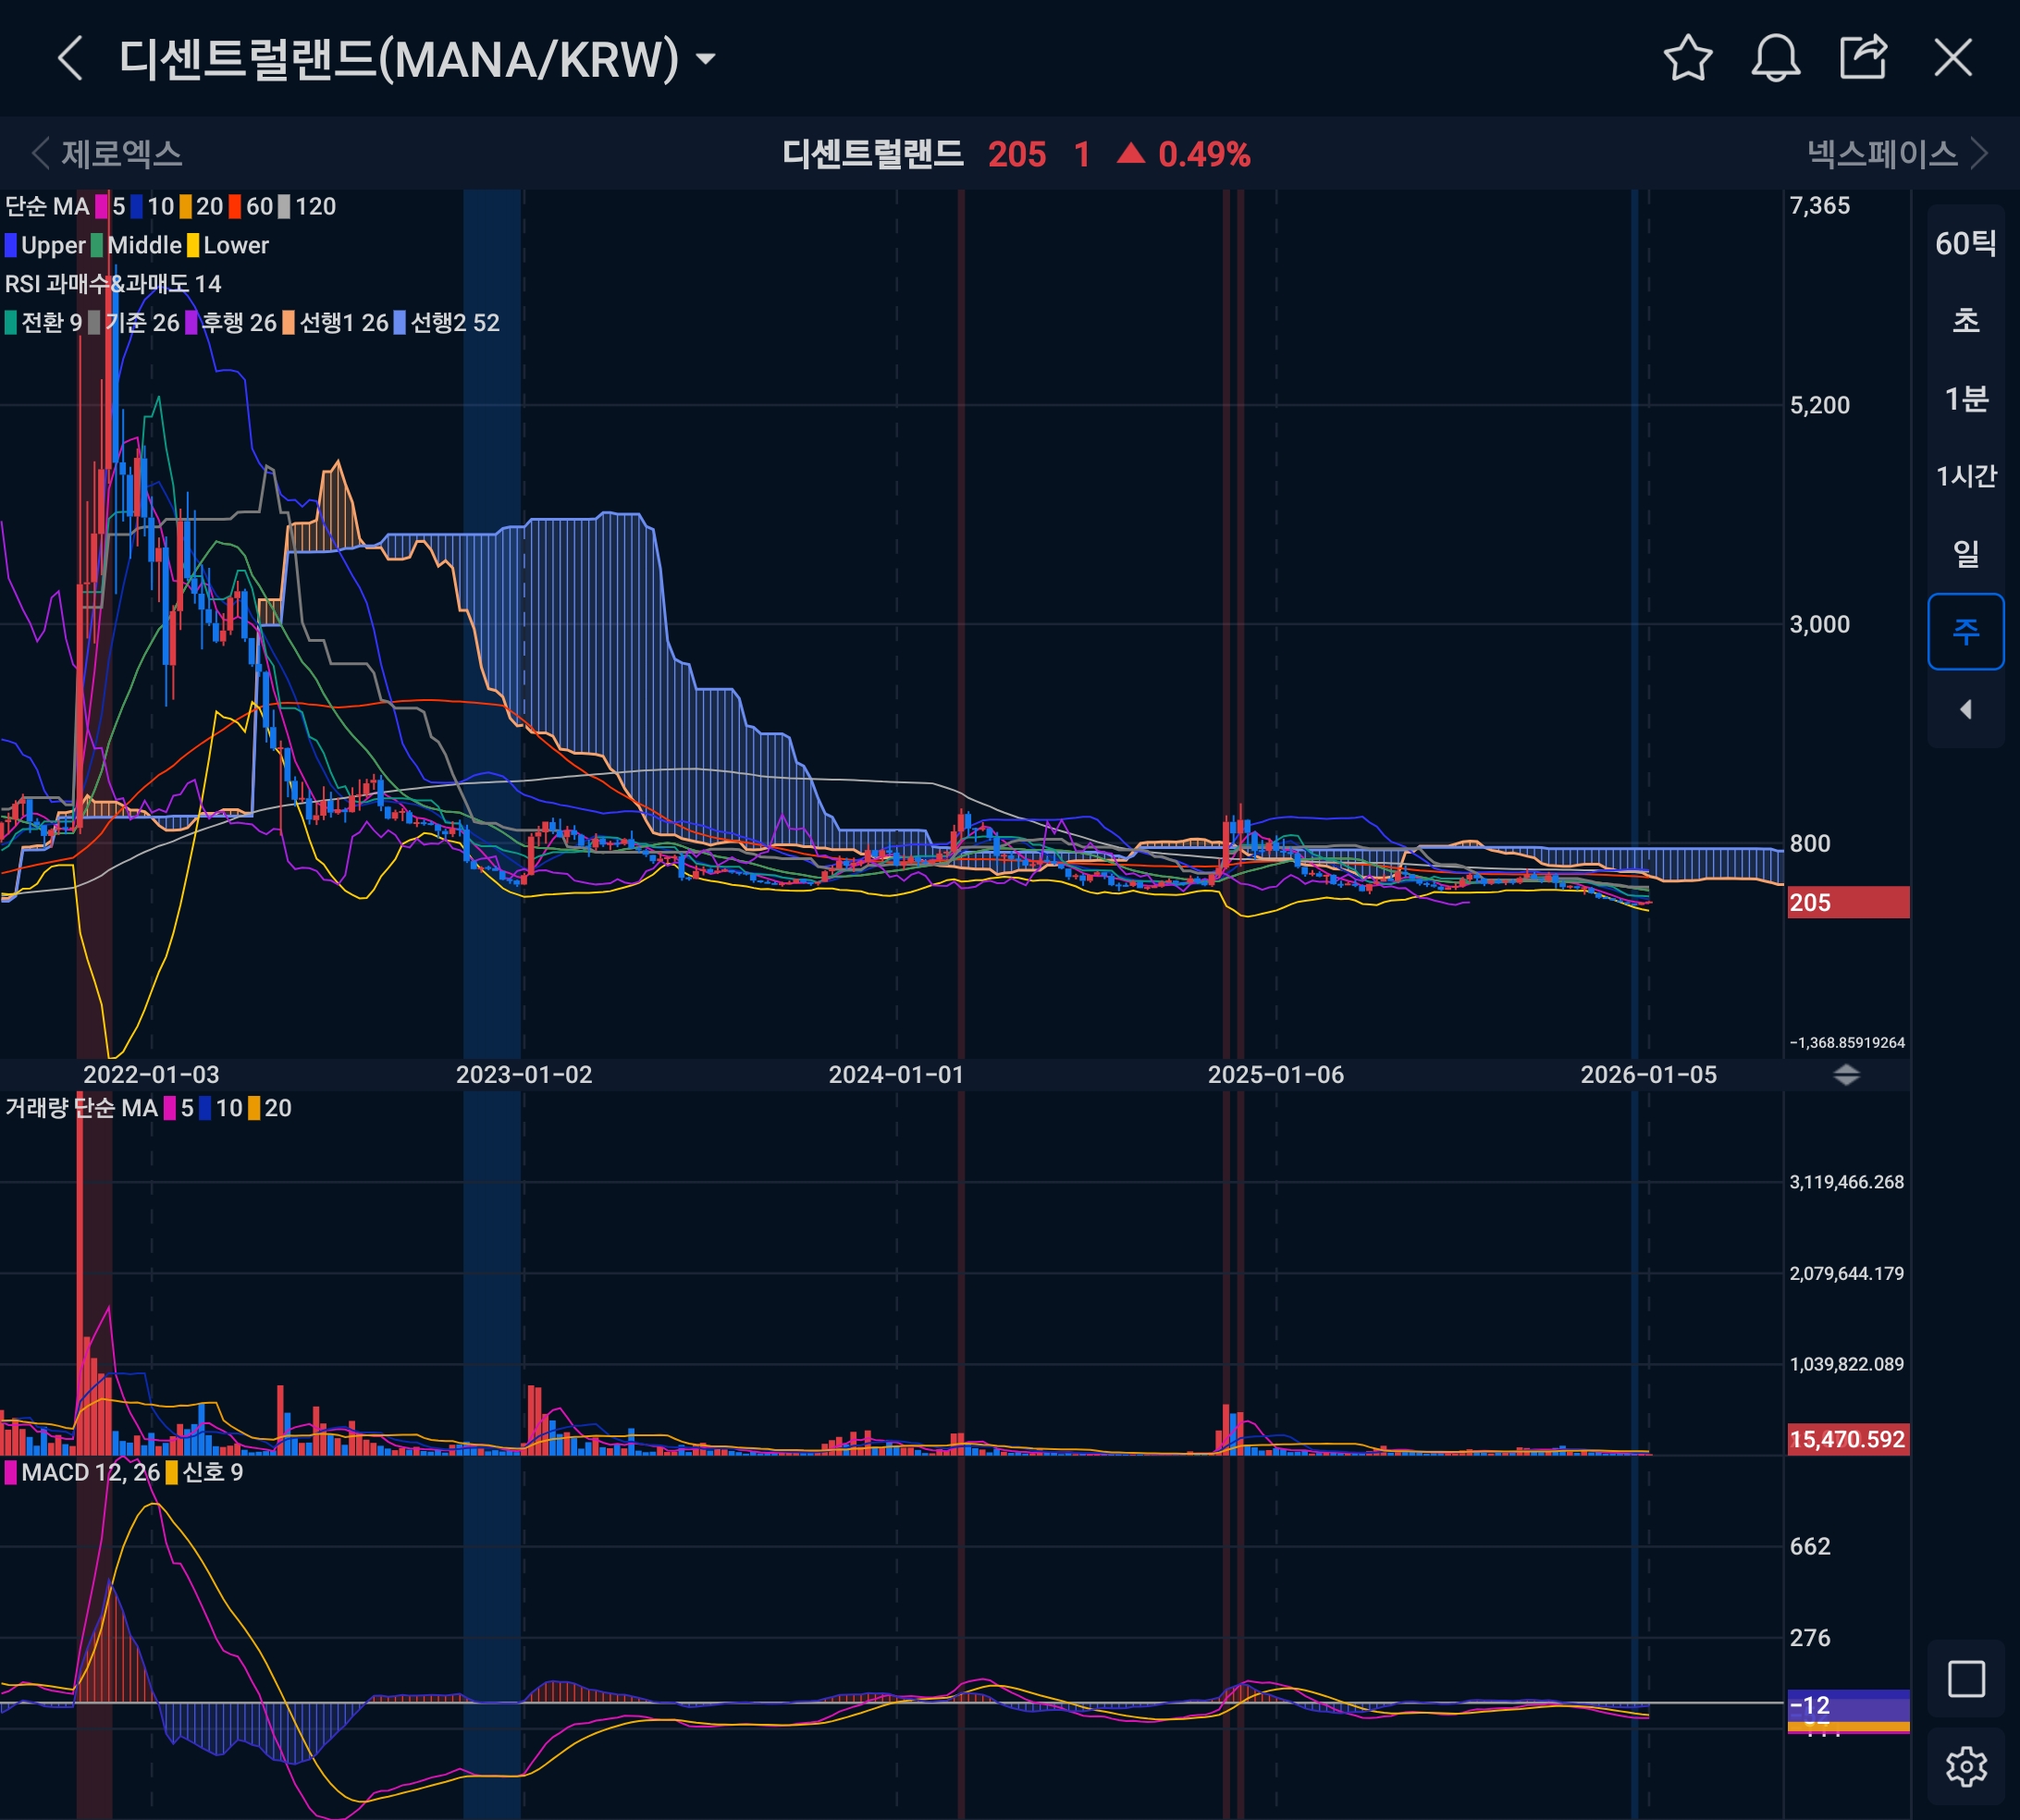This screenshot has height=1820, width=2020.
Task: Choose 1시간 timeframe option
Action: pyautogui.click(x=1965, y=476)
